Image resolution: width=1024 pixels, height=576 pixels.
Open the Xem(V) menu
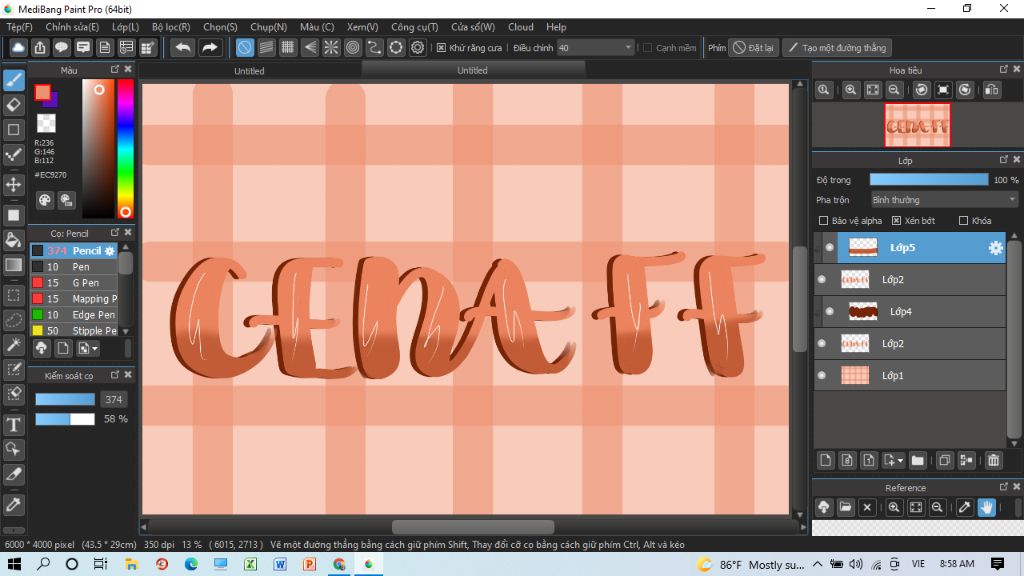[362, 27]
